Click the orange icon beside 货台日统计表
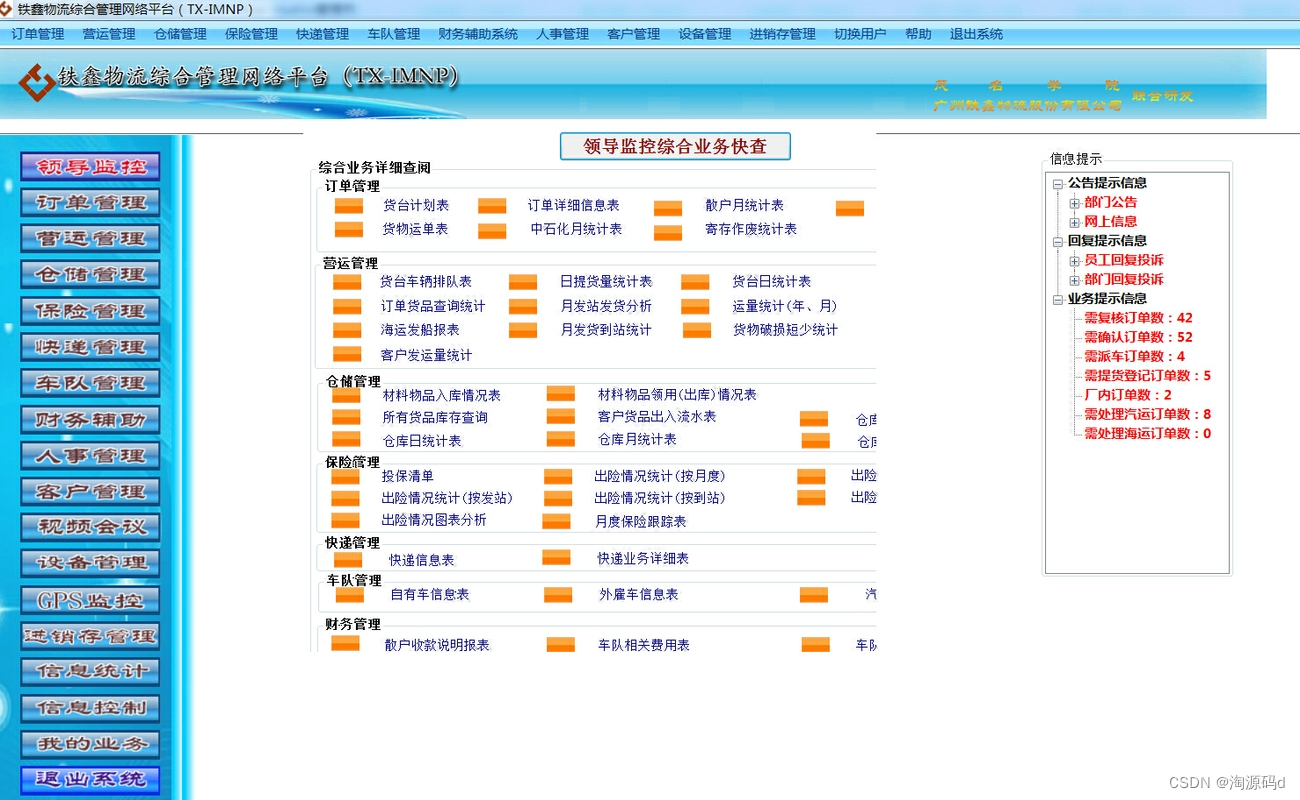Image resolution: width=1300 pixels, height=800 pixels. pos(695,282)
